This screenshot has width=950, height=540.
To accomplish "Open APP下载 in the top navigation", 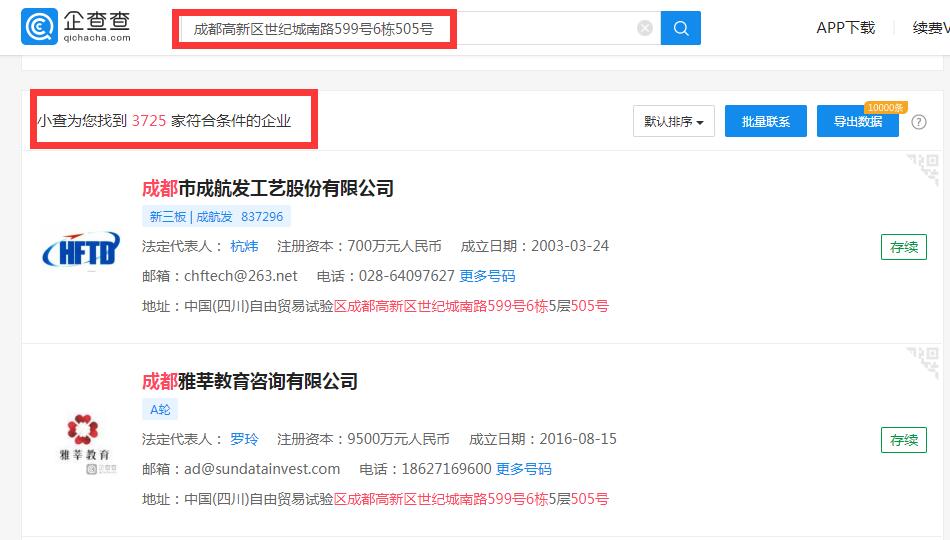I will click(x=845, y=28).
